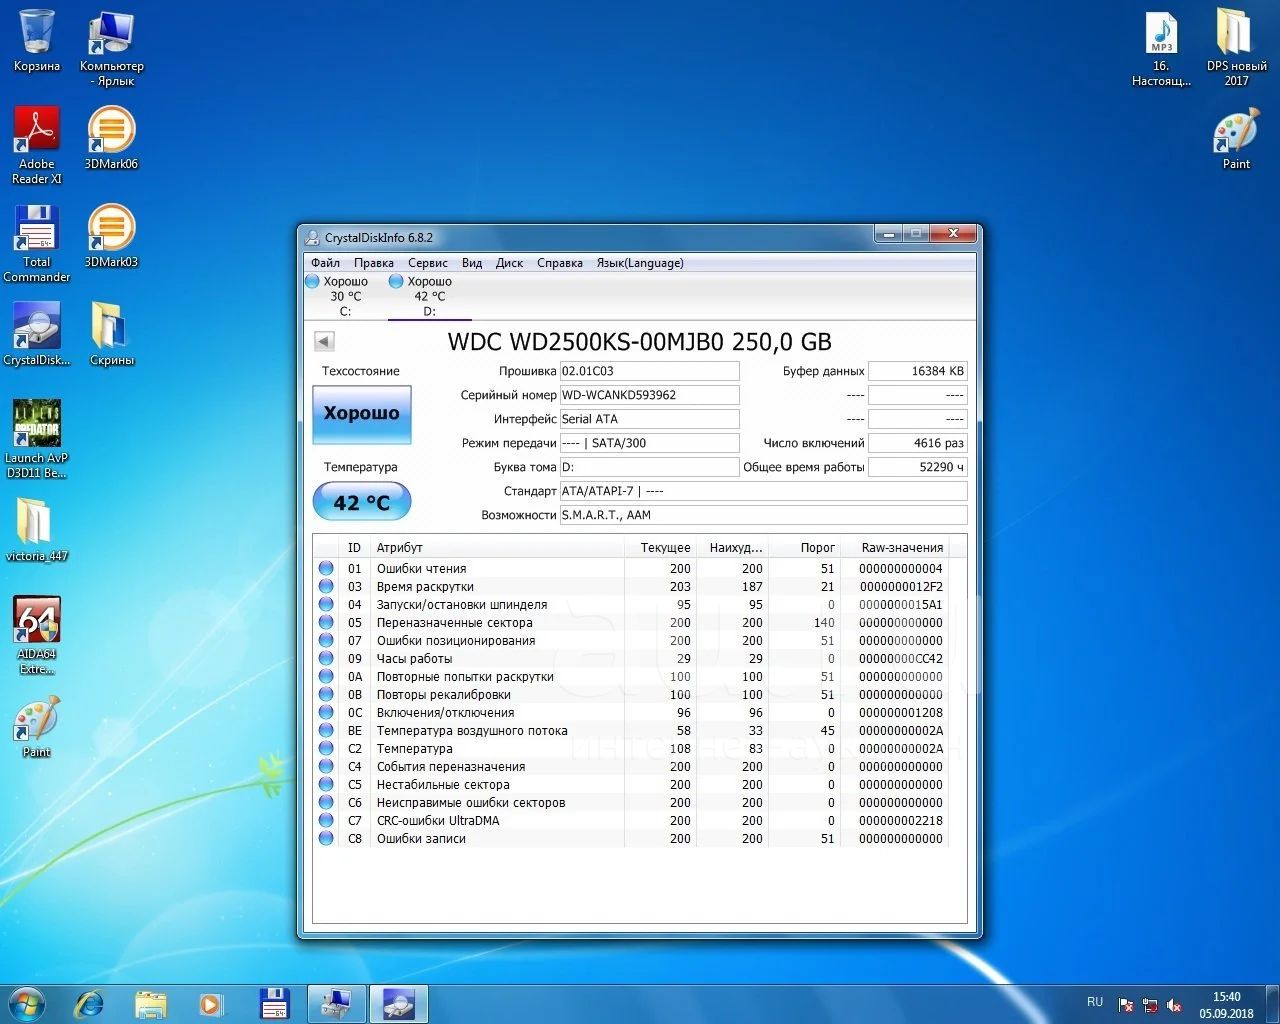Open the Скрины folder
Screen dimensions: 1280x1024
pyautogui.click(x=111, y=334)
